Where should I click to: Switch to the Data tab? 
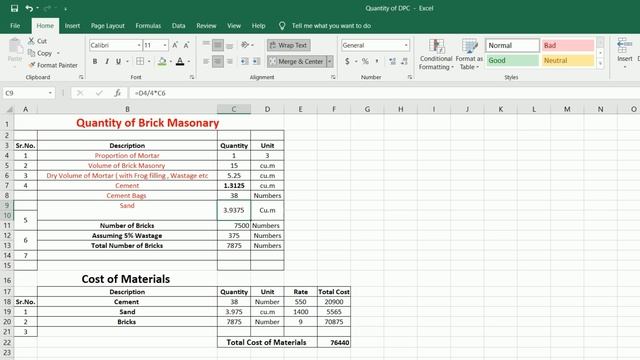coord(178,26)
